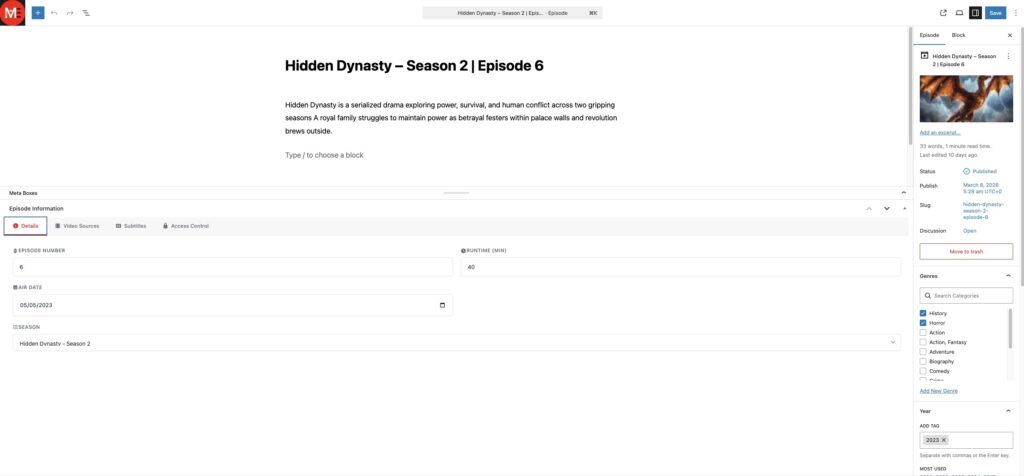Image resolution: width=1024 pixels, height=476 pixels.
Task: Close the settings sidebar
Action: [1009, 35]
